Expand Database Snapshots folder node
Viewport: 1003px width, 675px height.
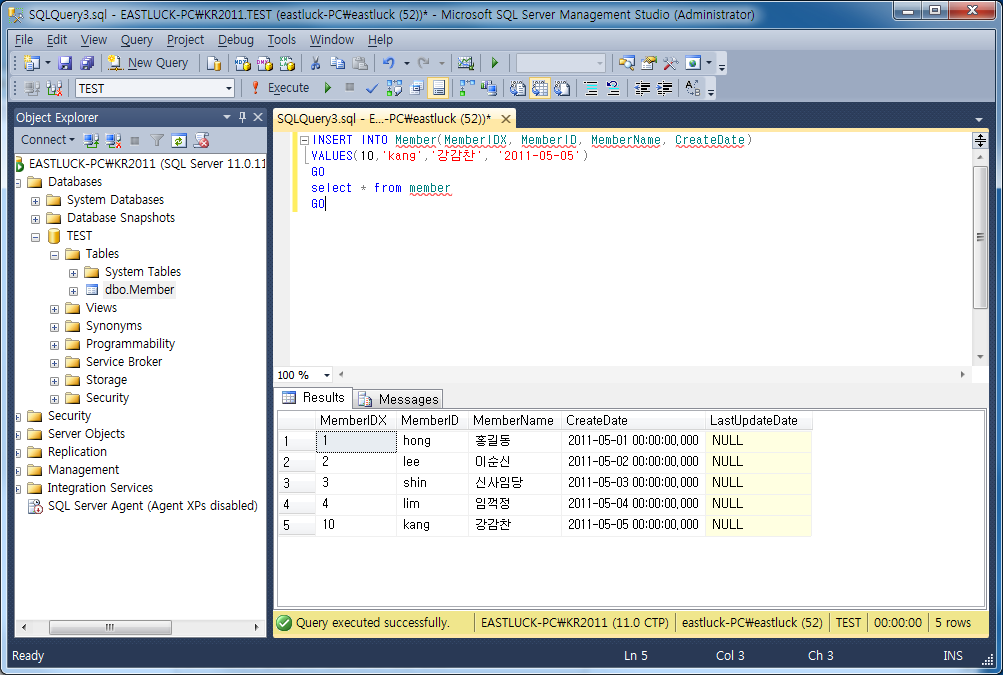[36, 219]
